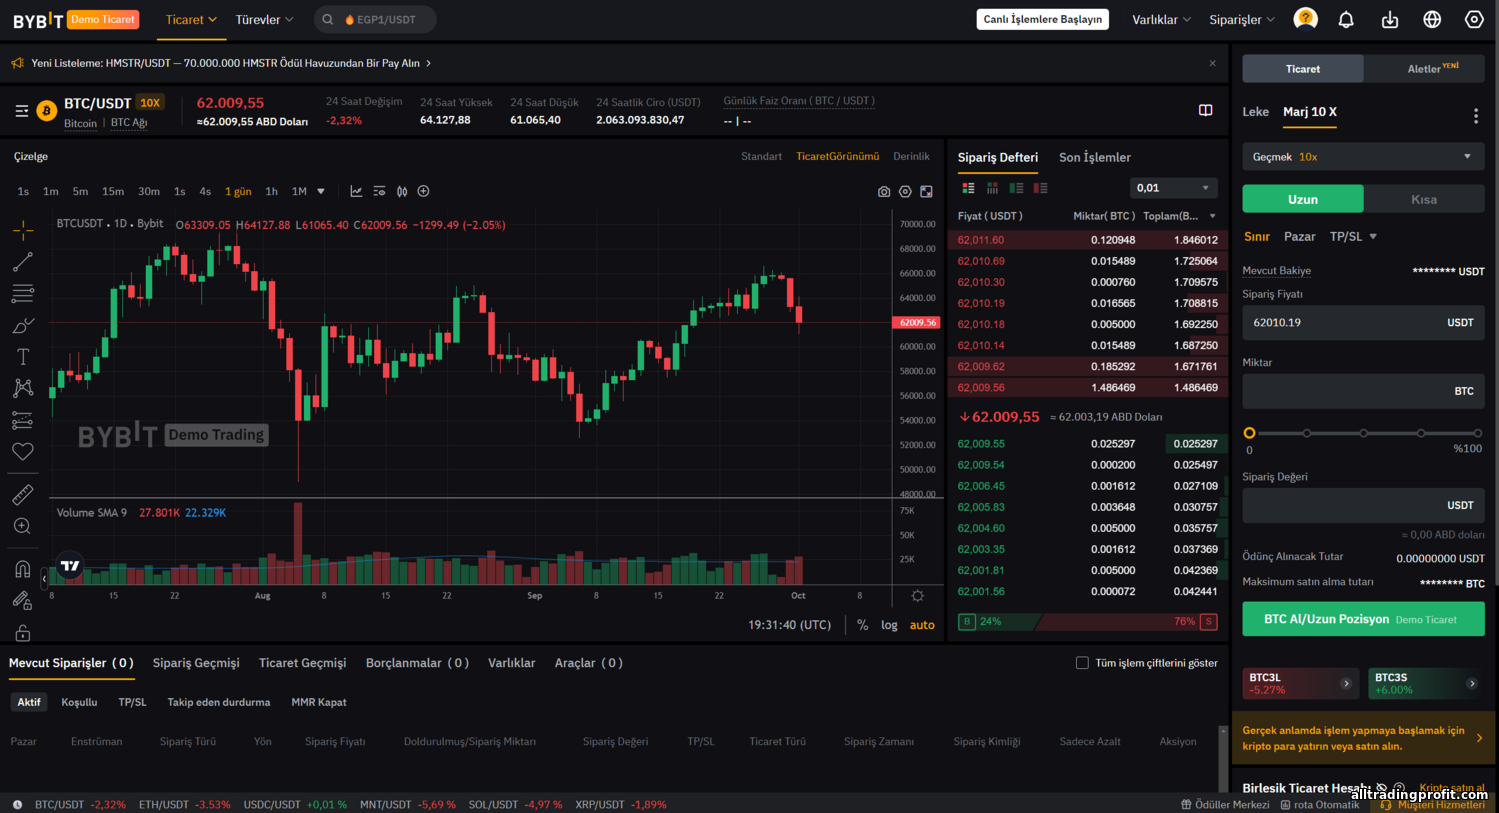Image resolution: width=1499 pixels, height=813 pixels.
Task: Open the trading layout book icon
Action: pyautogui.click(x=1205, y=110)
